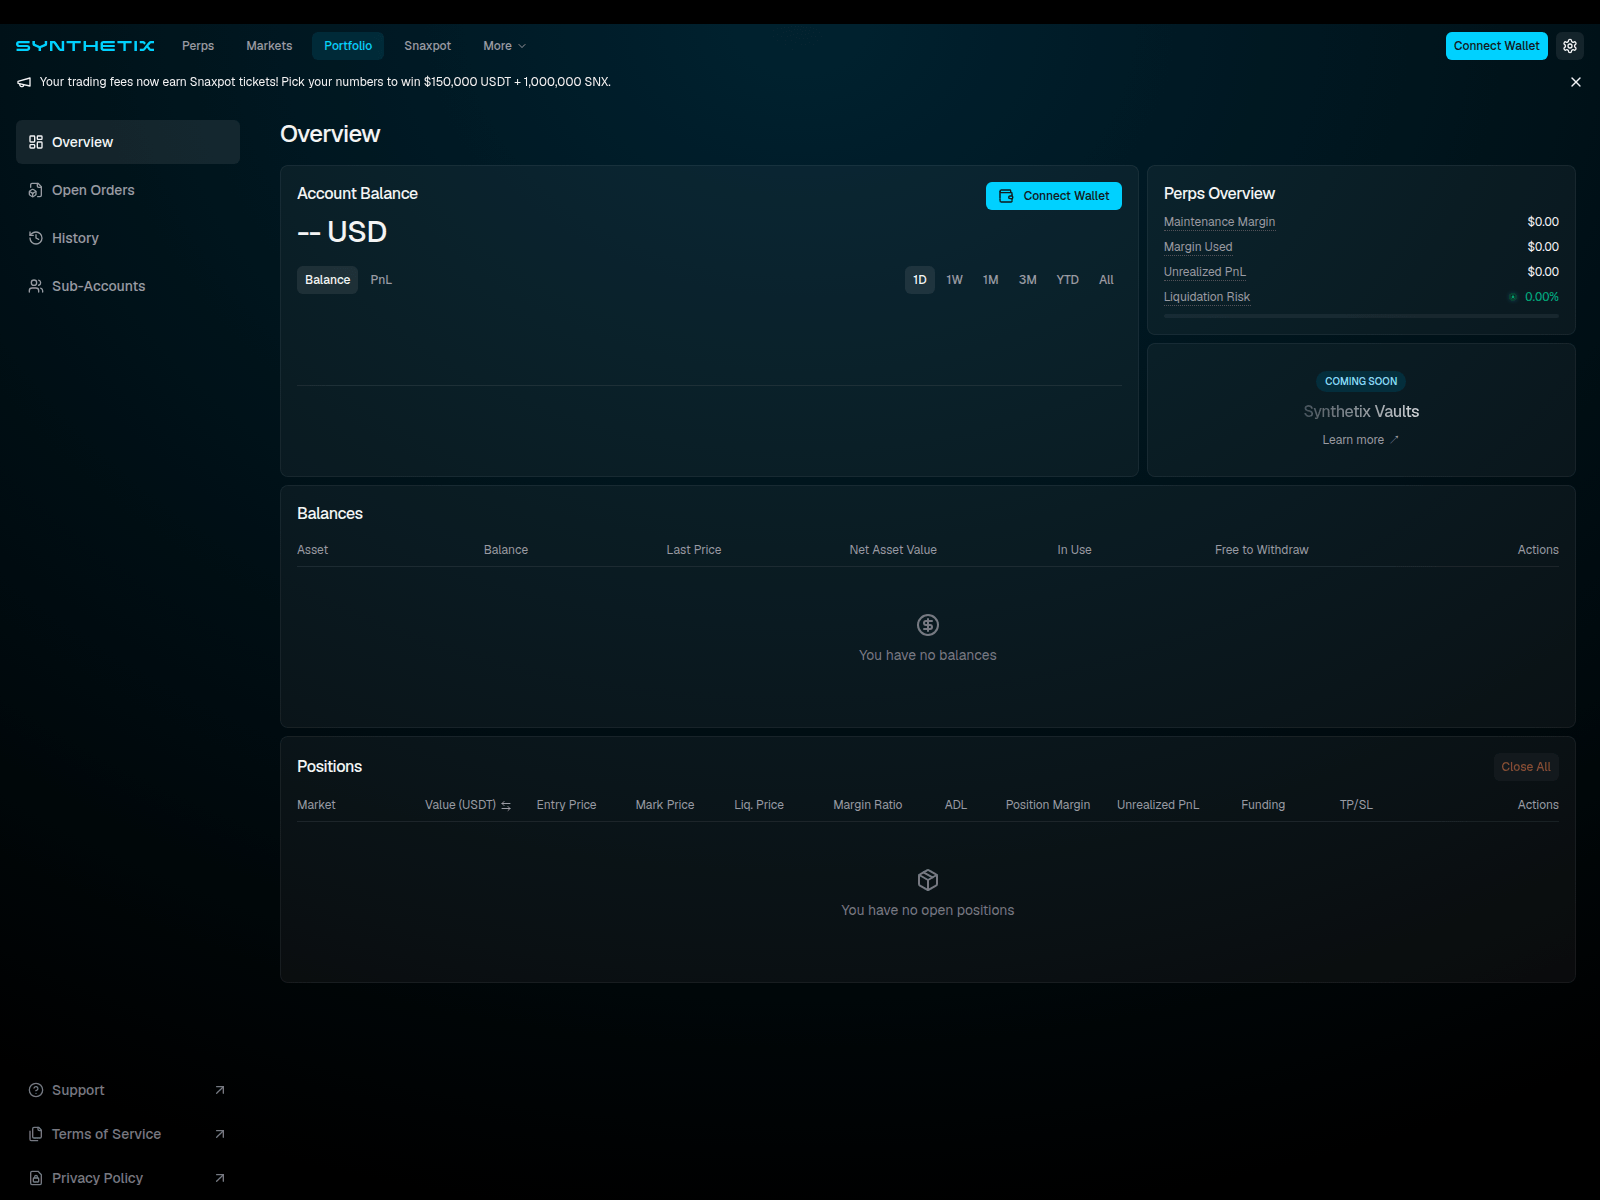Switch chart to Balance view
Viewport: 1600px width, 1200px height.
[328, 280]
